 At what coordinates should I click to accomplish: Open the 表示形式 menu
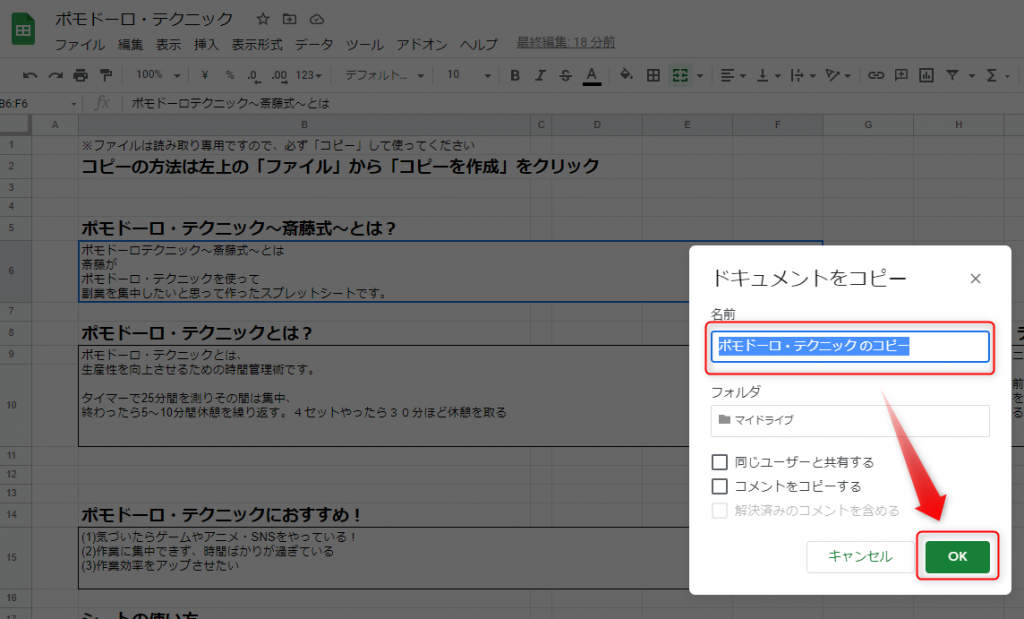click(x=257, y=45)
